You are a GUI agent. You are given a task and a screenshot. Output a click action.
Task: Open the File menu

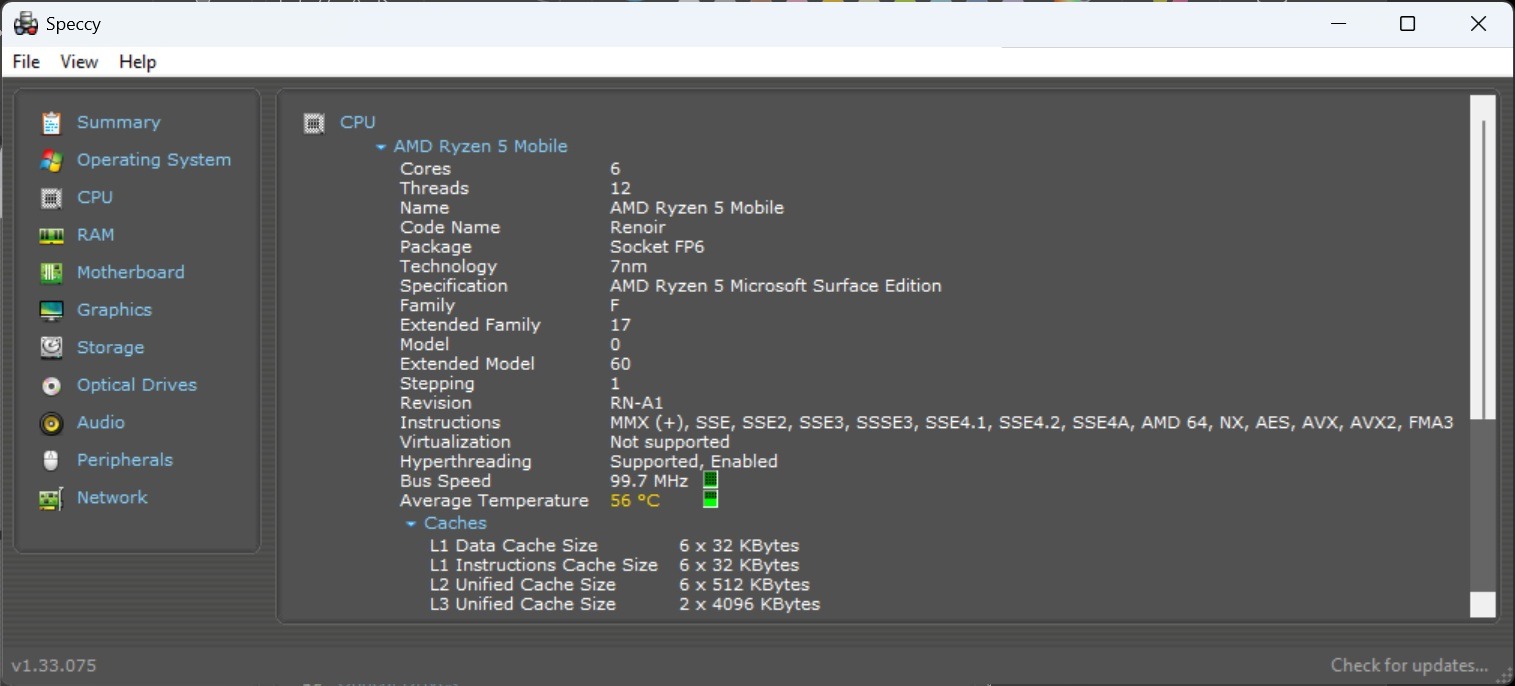coord(26,62)
